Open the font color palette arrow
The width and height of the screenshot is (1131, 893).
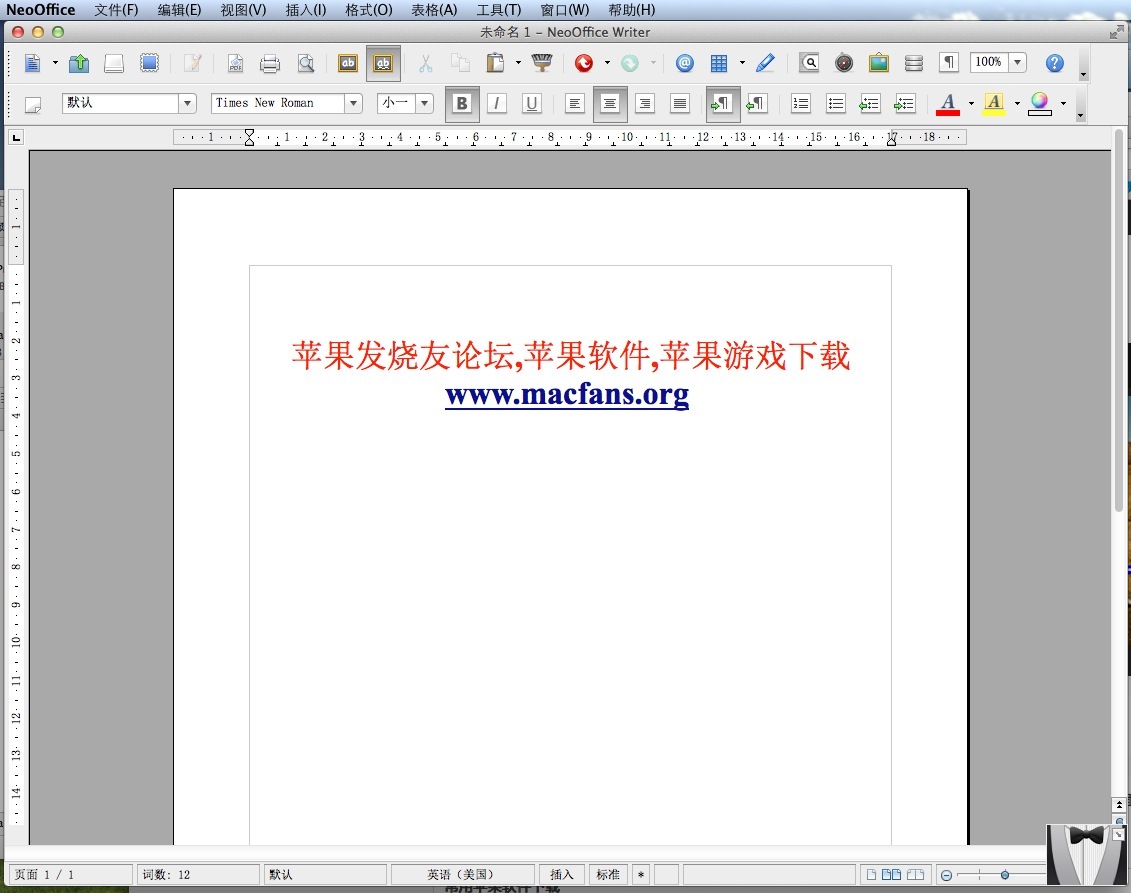pyautogui.click(x=971, y=104)
